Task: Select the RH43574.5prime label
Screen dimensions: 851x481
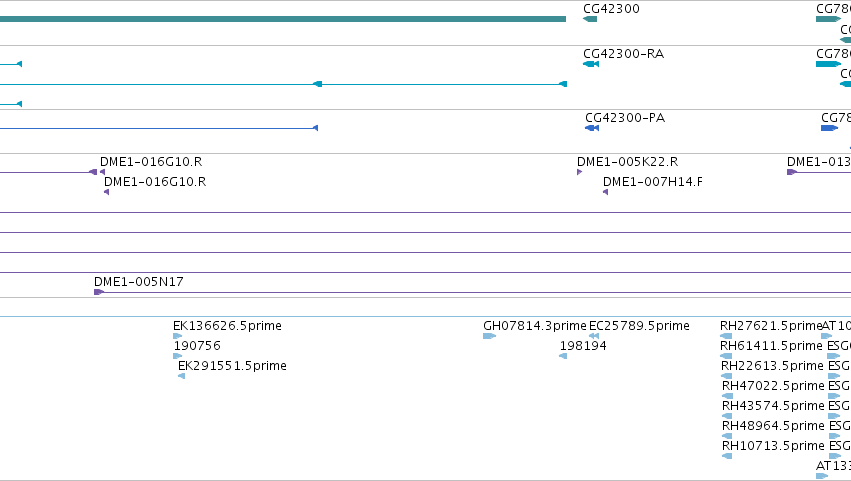Action: point(773,406)
